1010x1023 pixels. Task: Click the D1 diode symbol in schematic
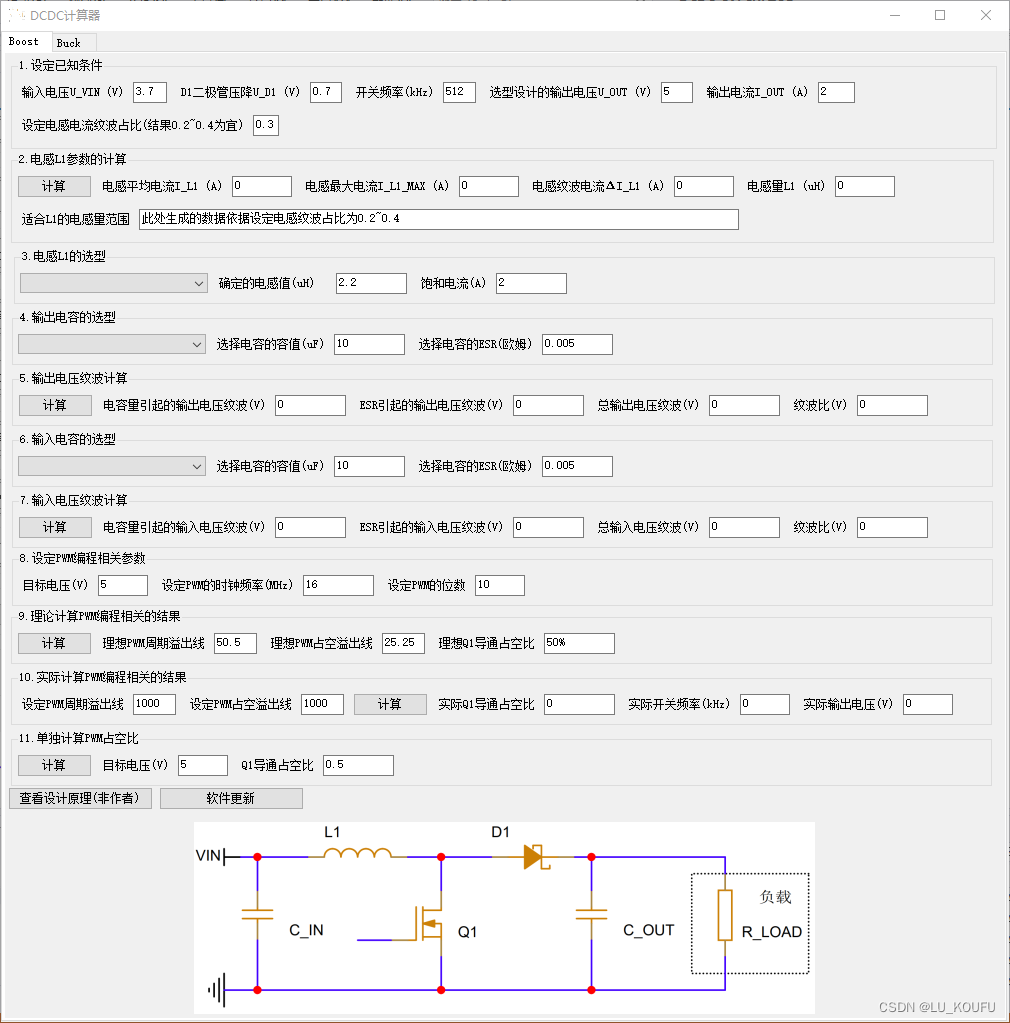(x=536, y=857)
